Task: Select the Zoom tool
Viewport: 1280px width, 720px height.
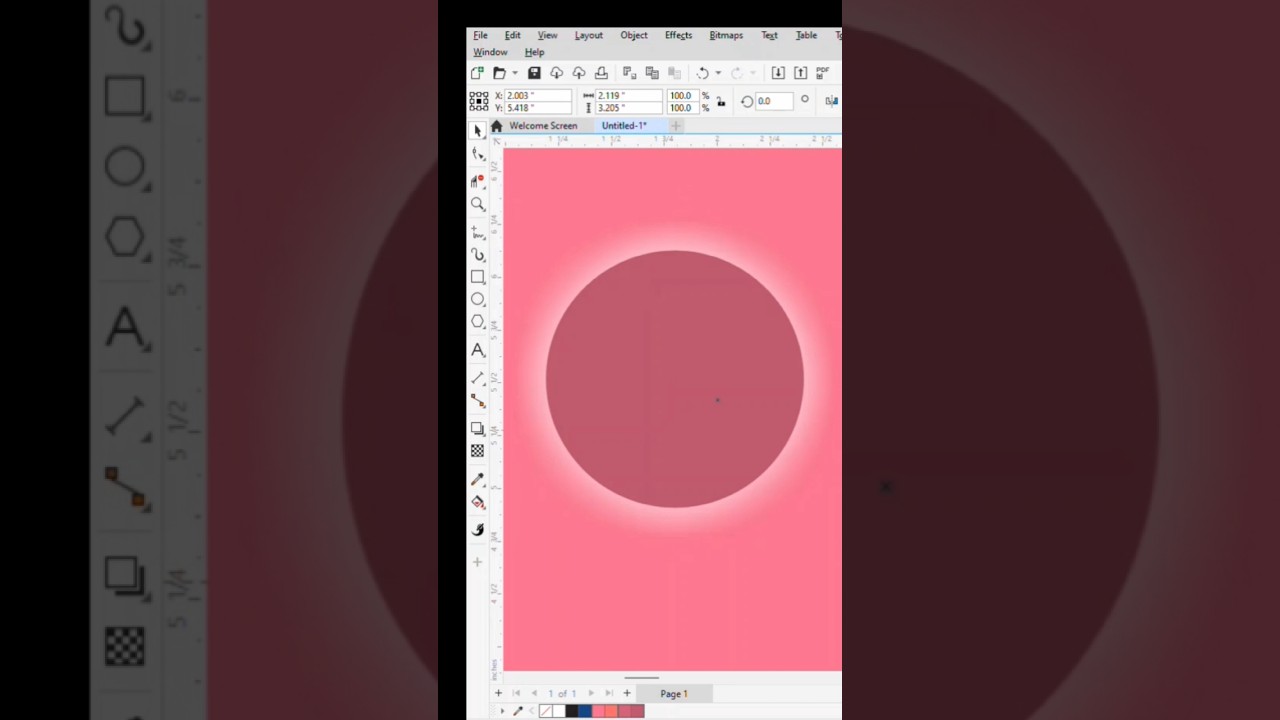Action: [478, 204]
